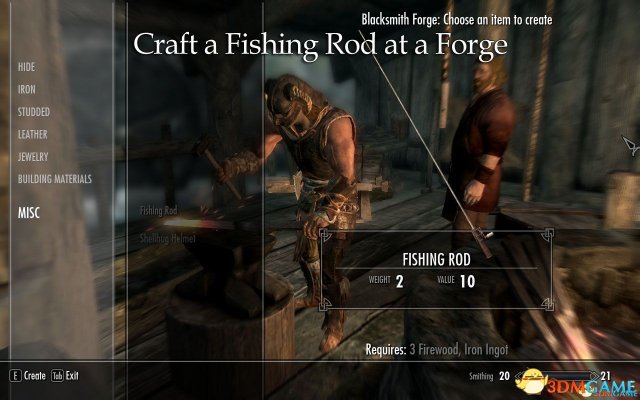
Task: Click the 3DMGAME mascot logo
Action: tap(531, 381)
